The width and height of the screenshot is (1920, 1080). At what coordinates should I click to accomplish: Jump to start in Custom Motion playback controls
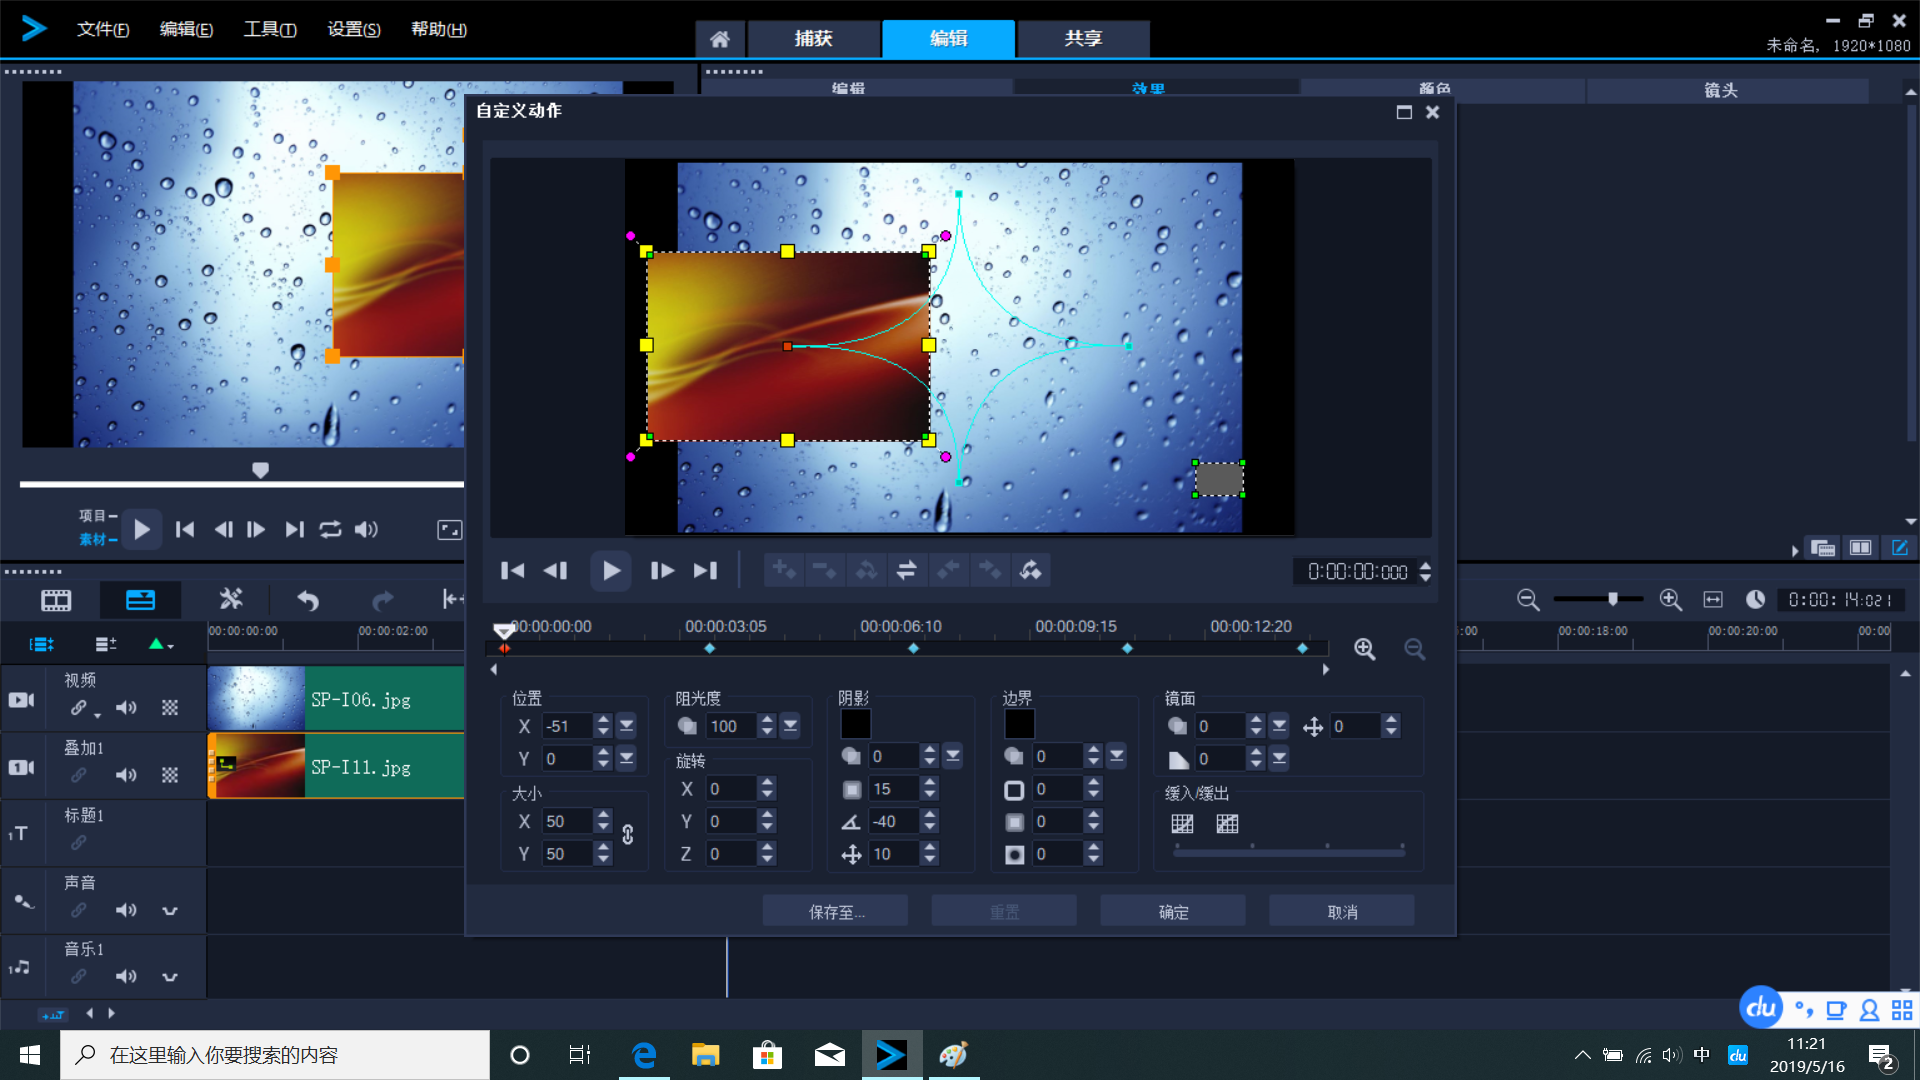click(x=512, y=571)
